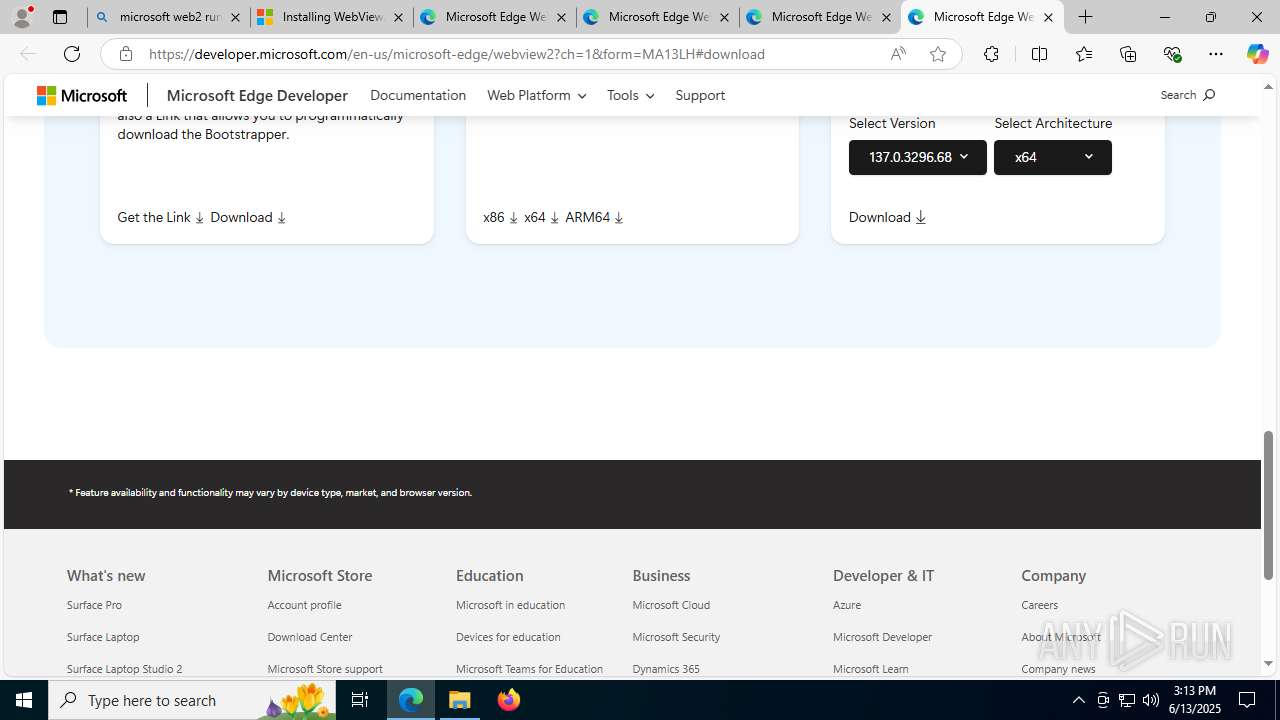Image resolution: width=1280 pixels, height=720 pixels.
Task: Click the Refresh page icon
Action: click(72, 54)
